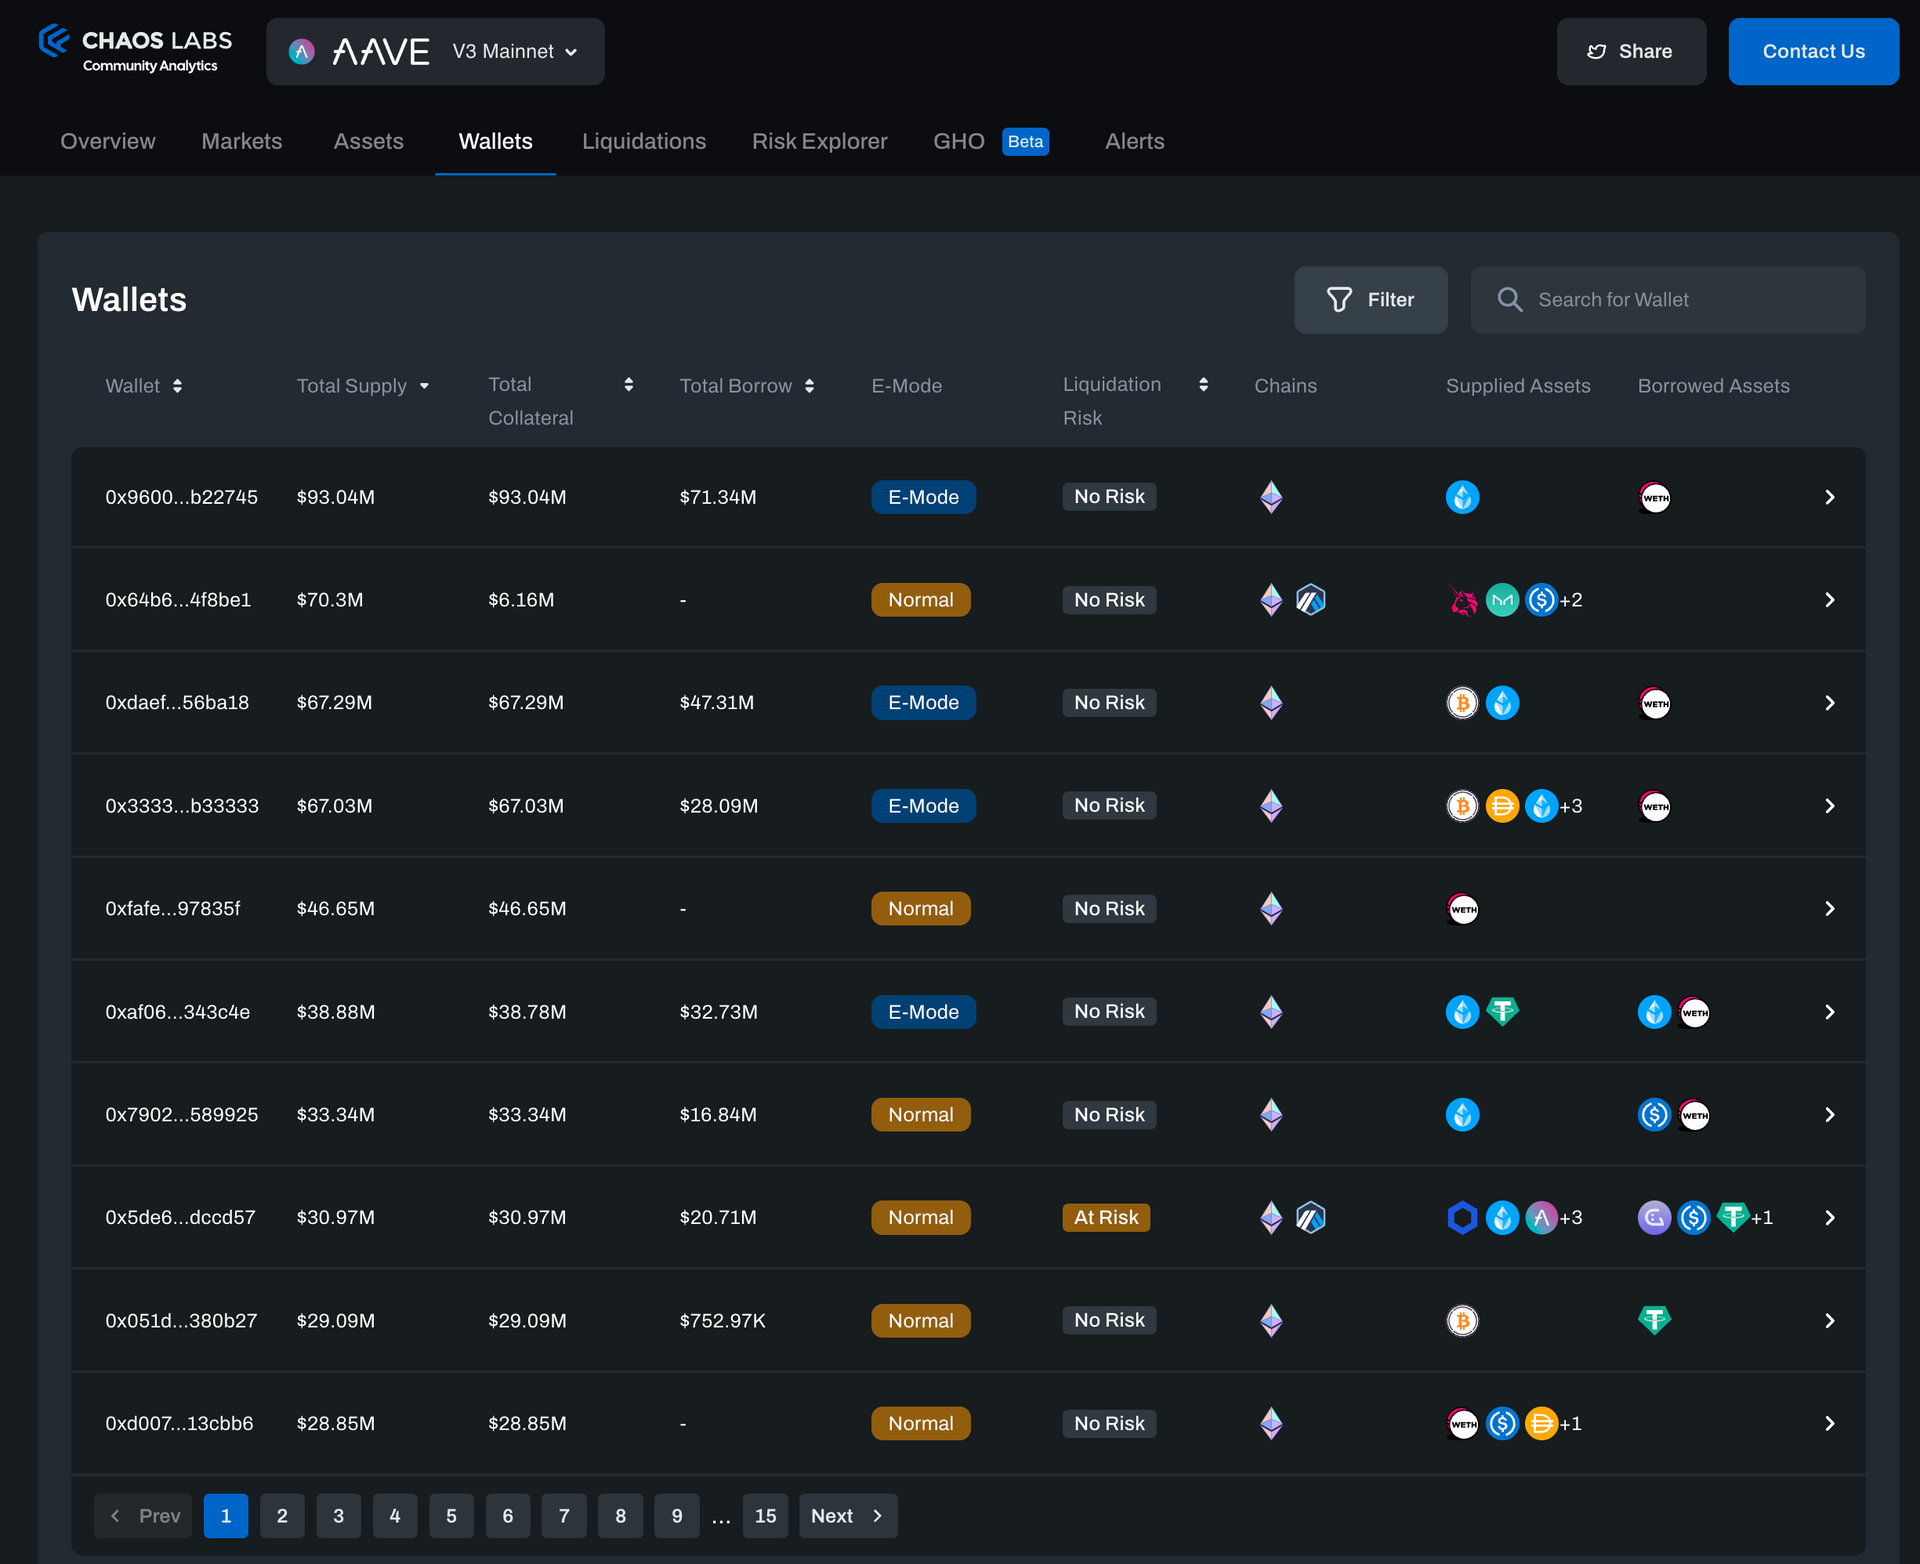
Task: Click WETH supplied asset icon in 0xfafe...97835f row
Action: click(1463, 909)
